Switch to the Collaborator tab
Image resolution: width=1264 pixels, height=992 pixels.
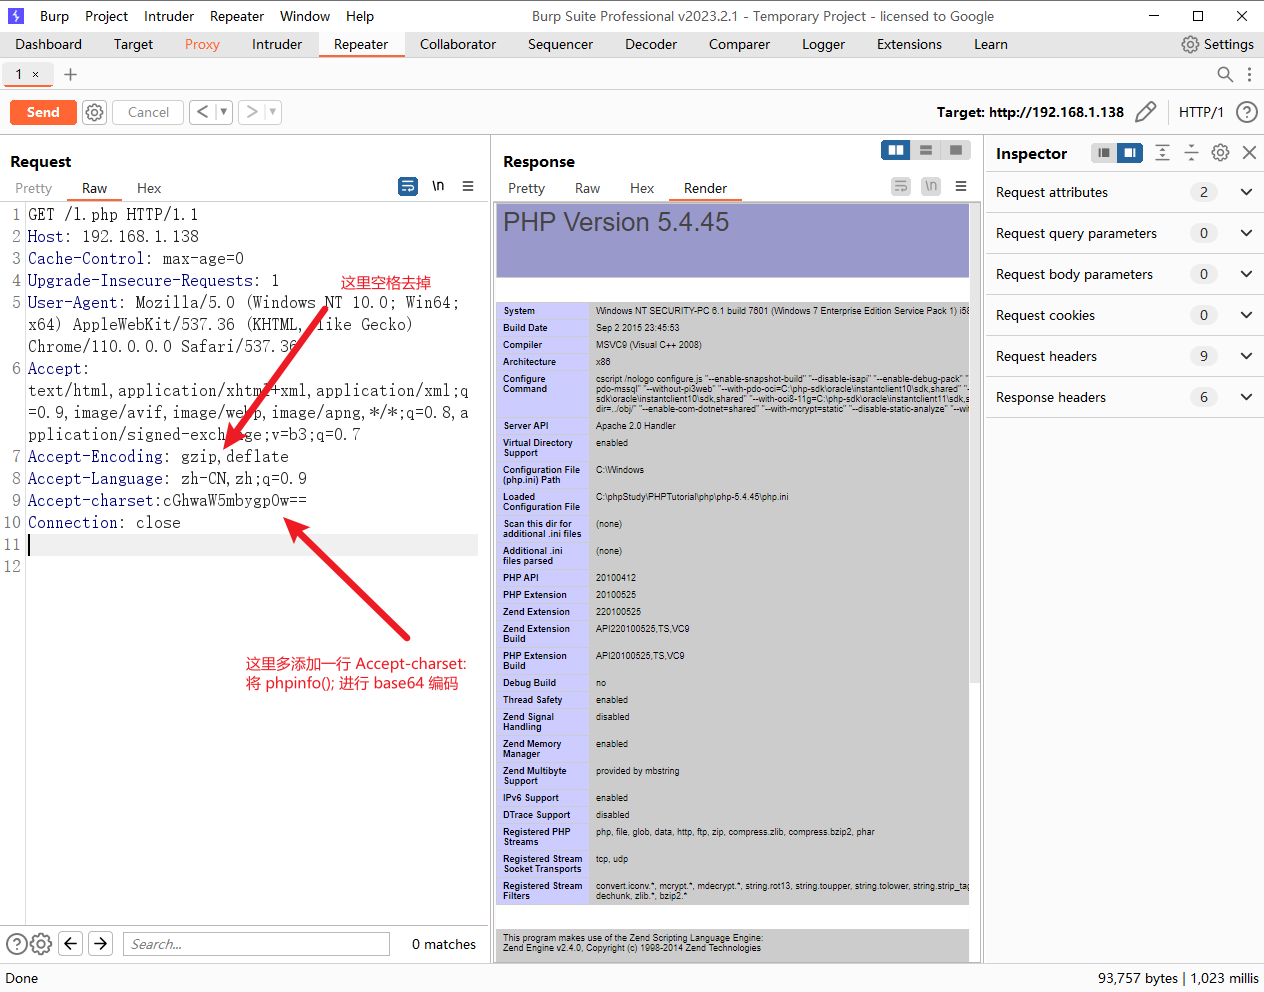click(458, 44)
